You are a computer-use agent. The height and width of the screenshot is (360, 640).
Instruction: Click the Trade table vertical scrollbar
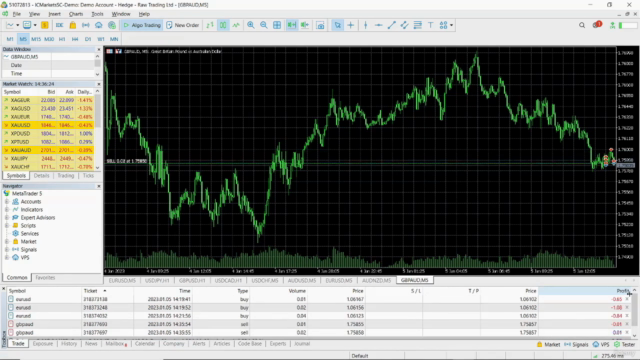(x=634, y=312)
